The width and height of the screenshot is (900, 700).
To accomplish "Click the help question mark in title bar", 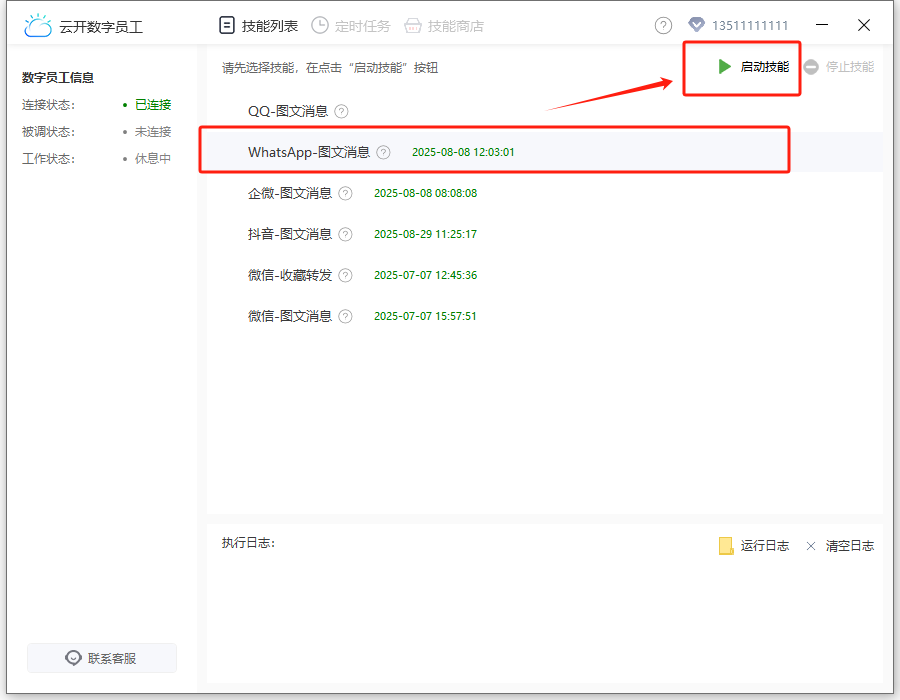I will point(663,26).
